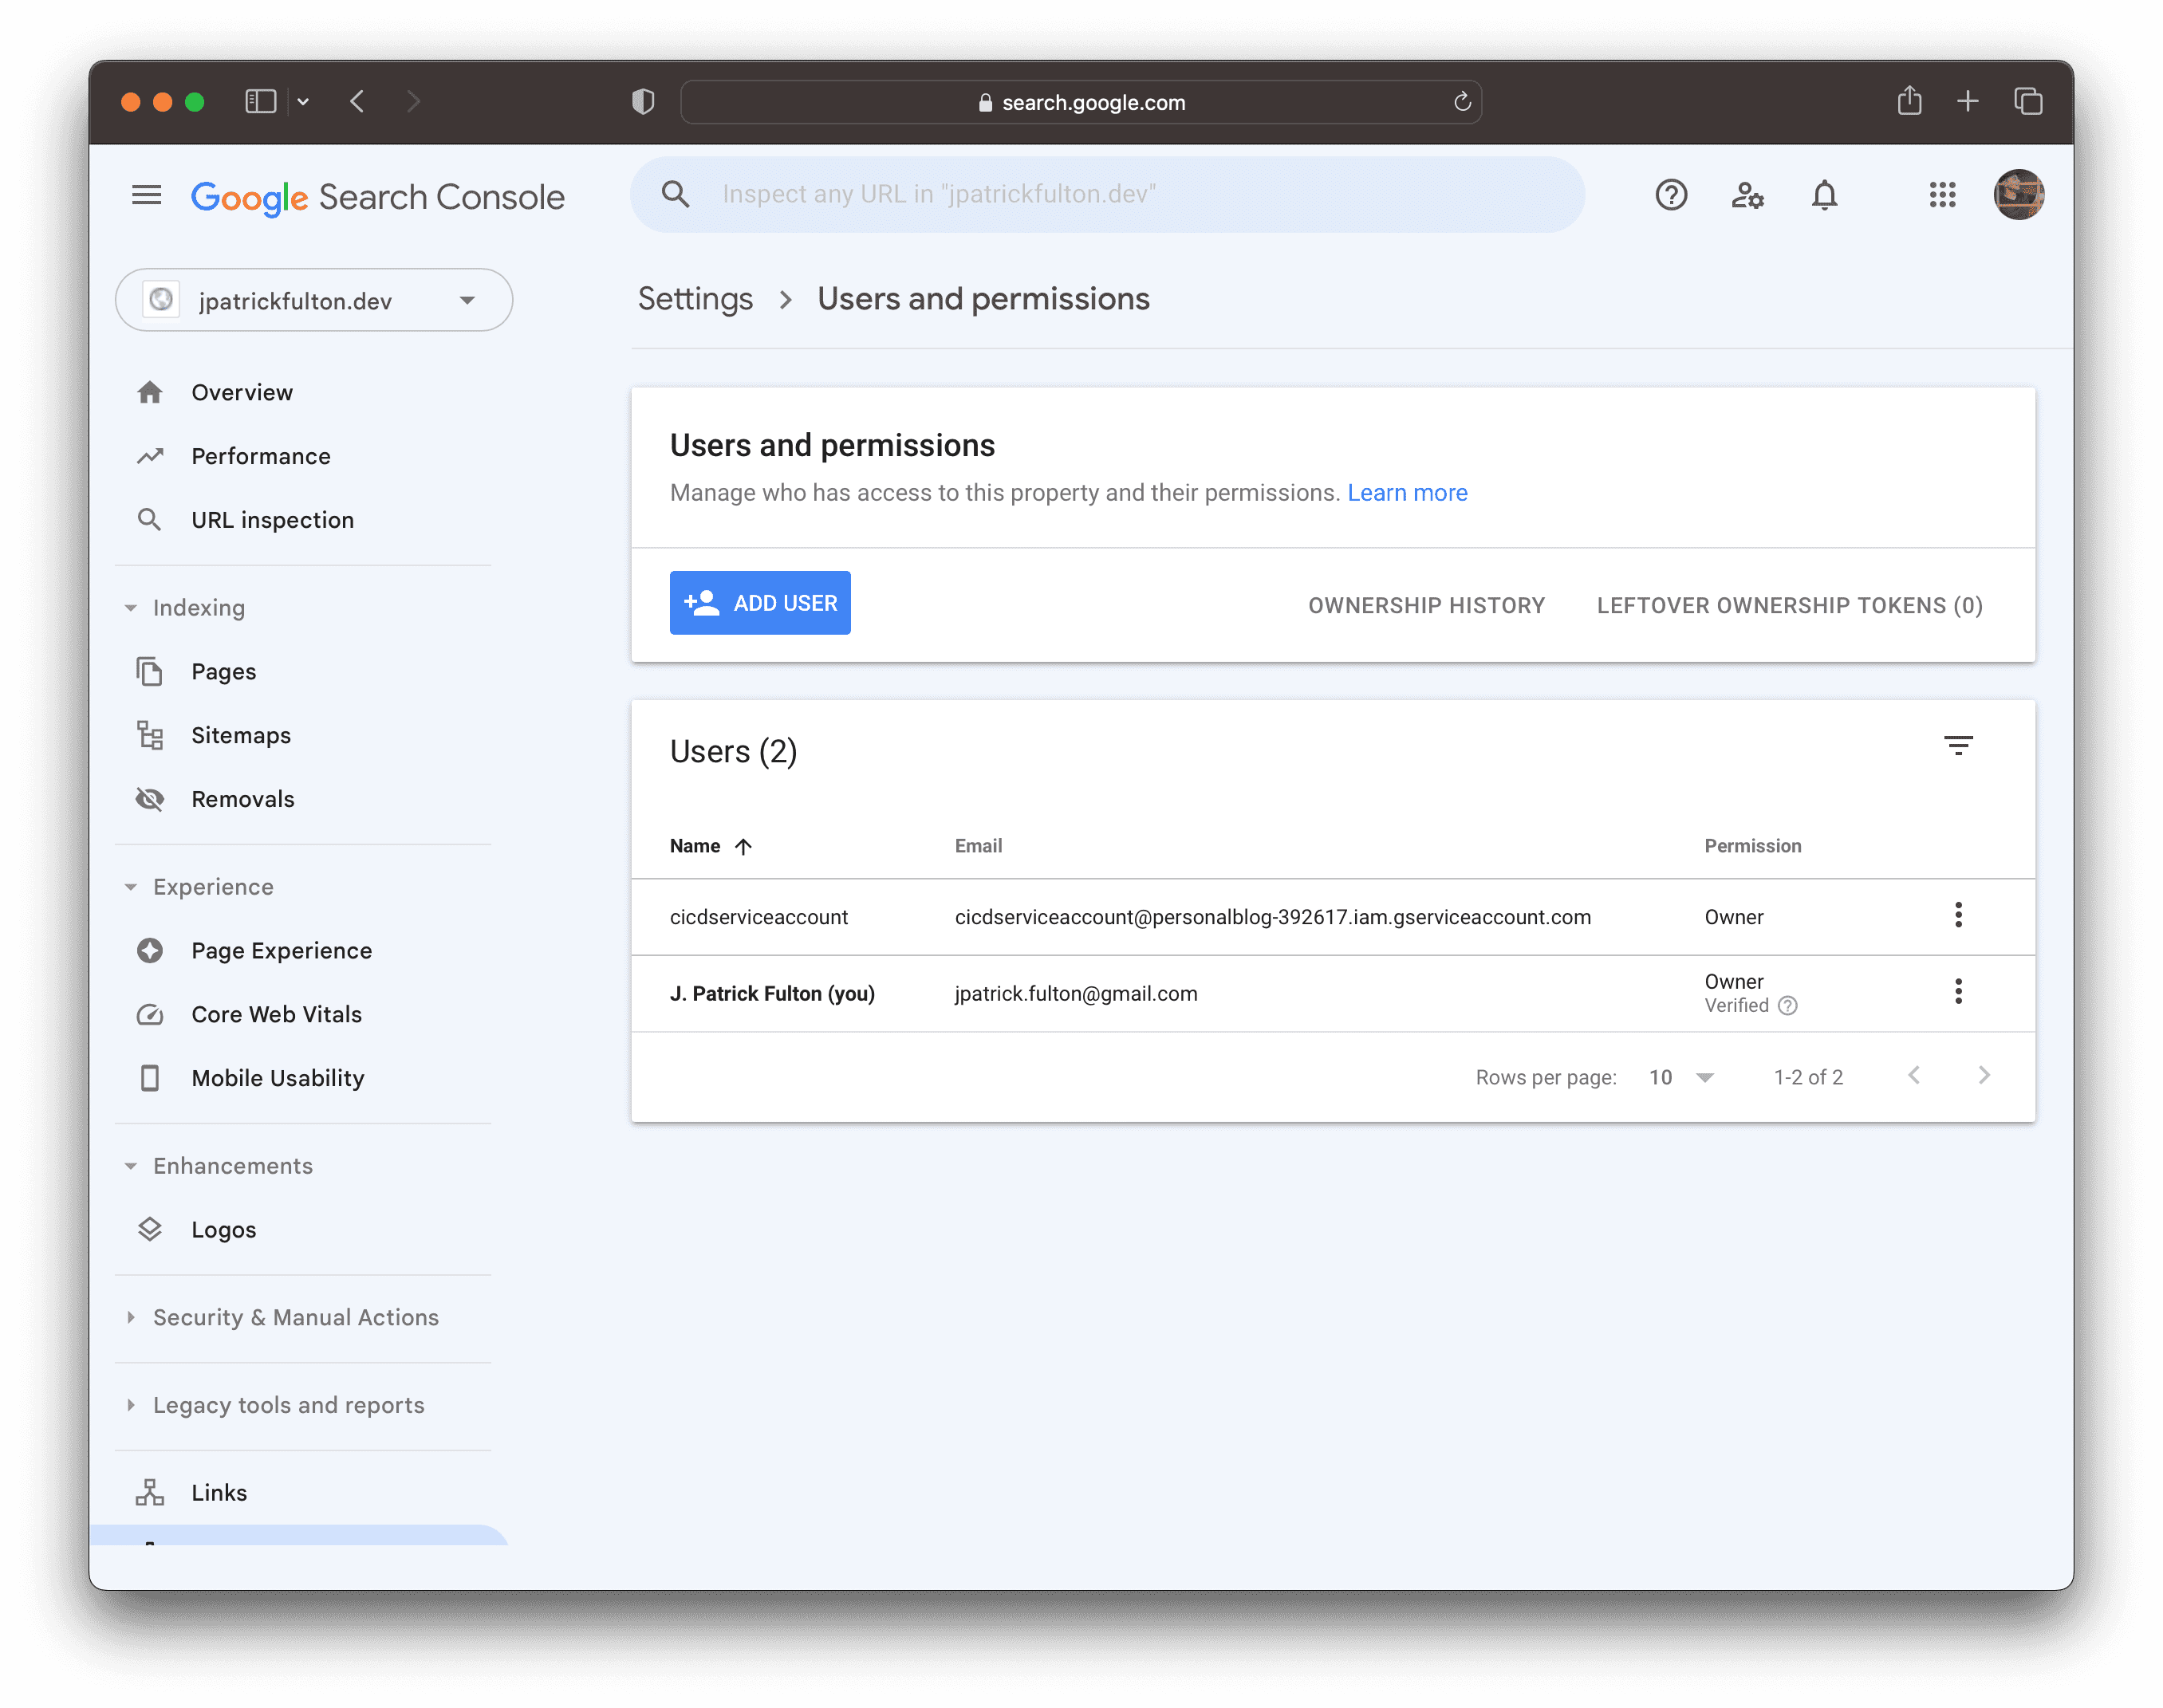Click Safari privacy shield icon
2163x1708 pixels.
click(x=643, y=102)
